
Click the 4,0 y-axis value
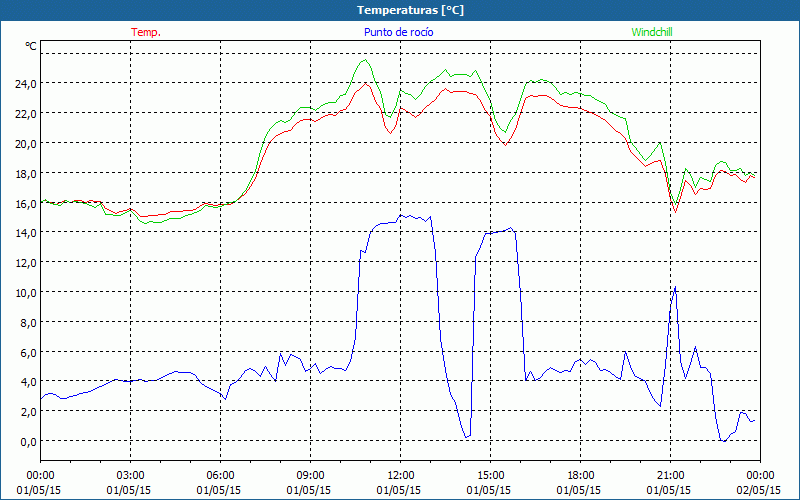pyautogui.click(x=28, y=382)
